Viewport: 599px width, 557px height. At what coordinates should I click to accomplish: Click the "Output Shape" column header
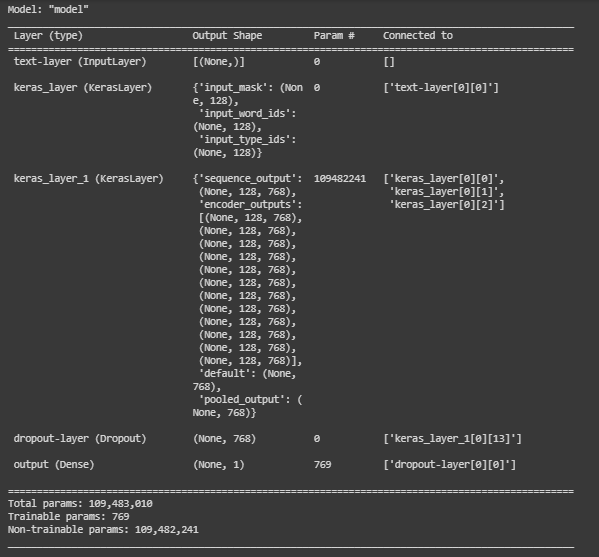227,36
